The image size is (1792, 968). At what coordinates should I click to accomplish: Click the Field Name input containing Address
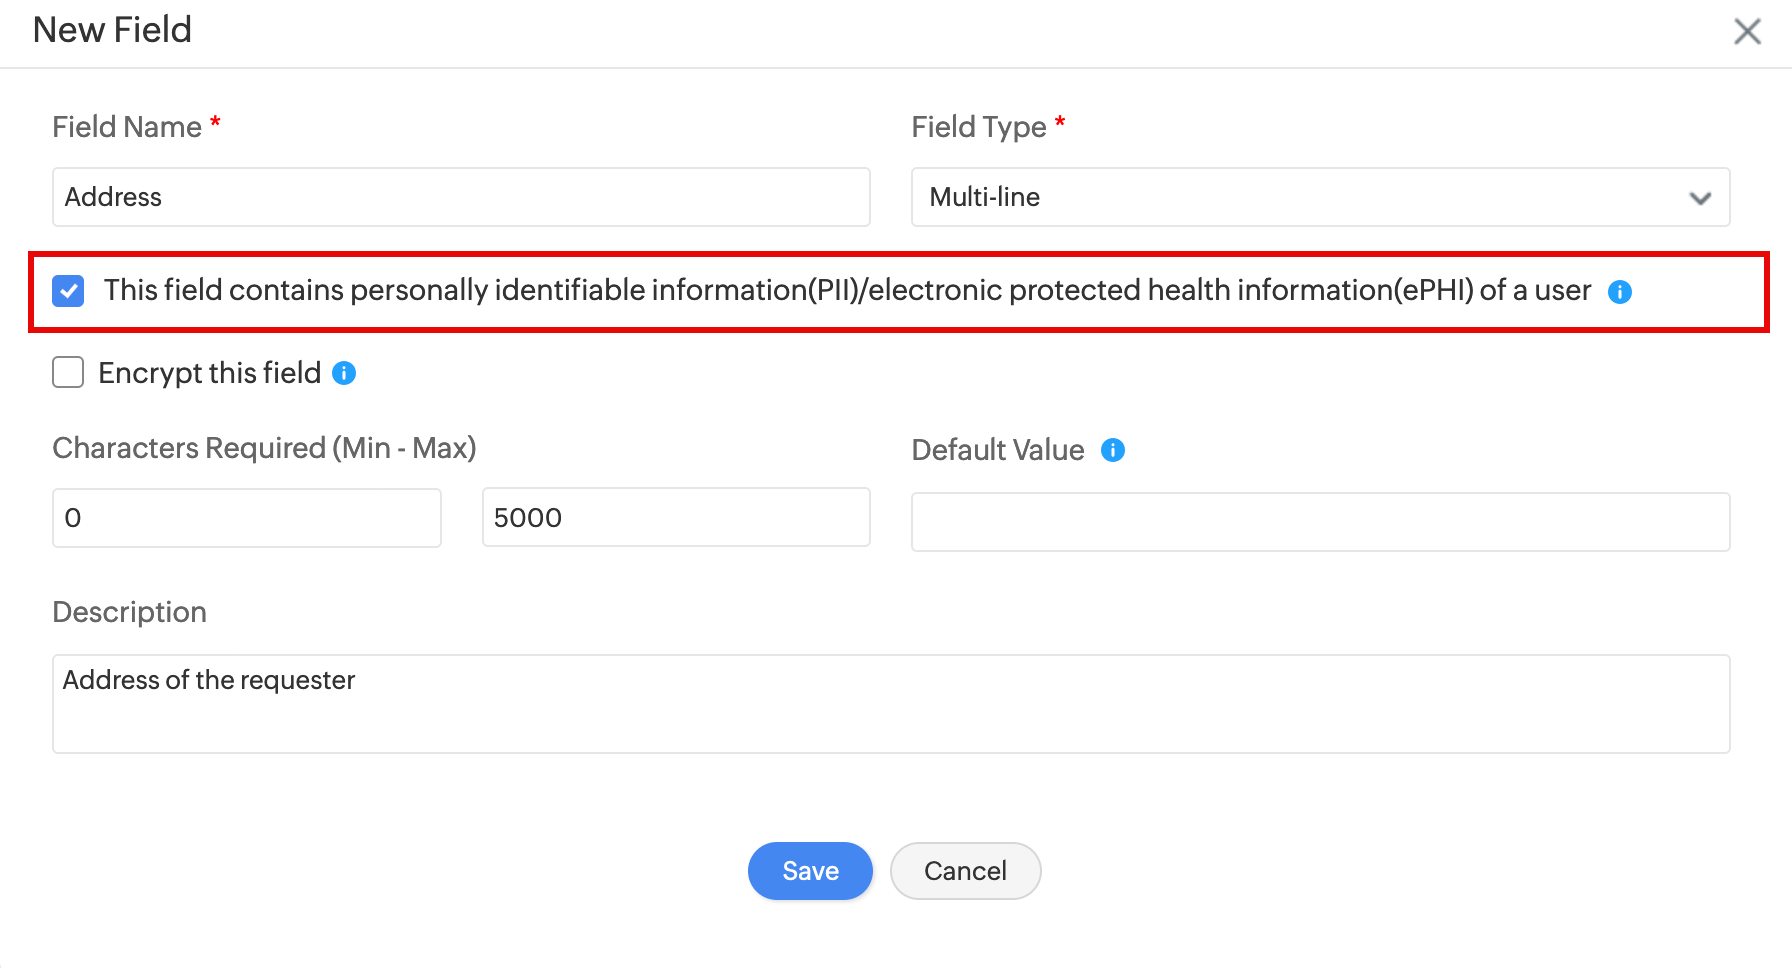tap(461, 197)
